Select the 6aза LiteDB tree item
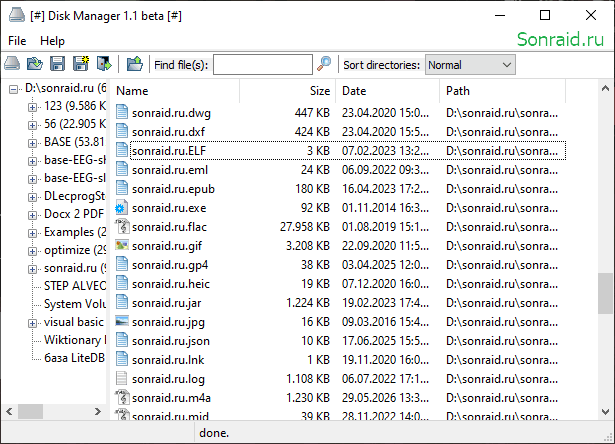Image resolution: width=615 pixels, height=444 pixels. pyautogui.click(x=75, y=358)
